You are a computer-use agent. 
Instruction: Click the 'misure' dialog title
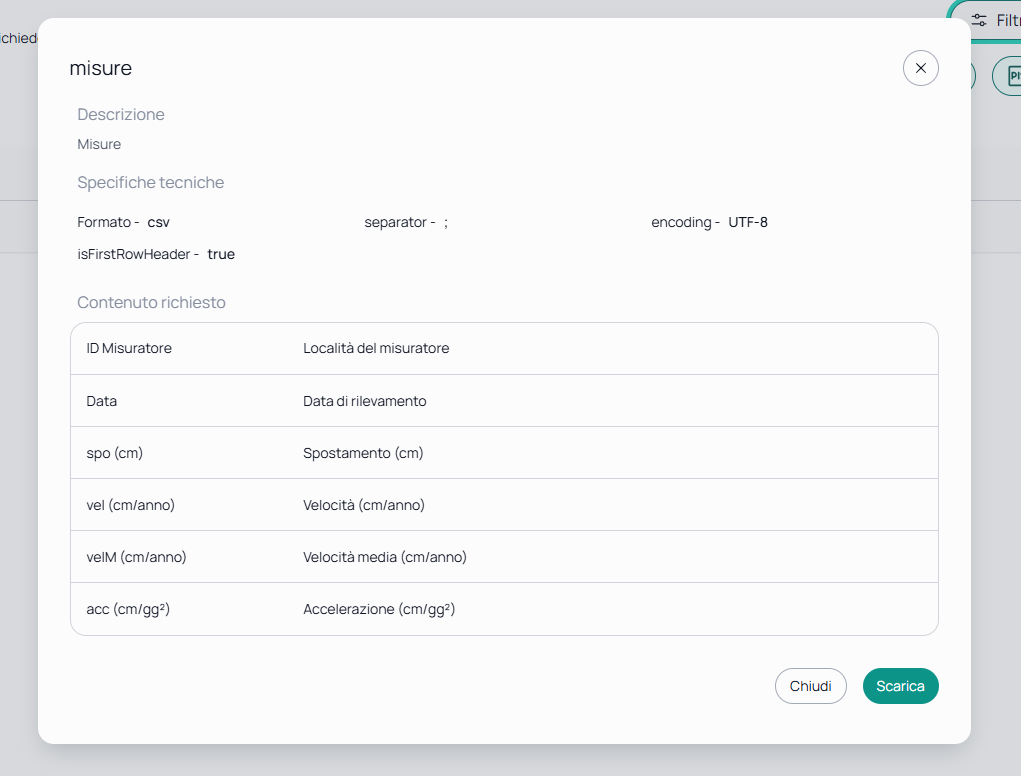101,68
